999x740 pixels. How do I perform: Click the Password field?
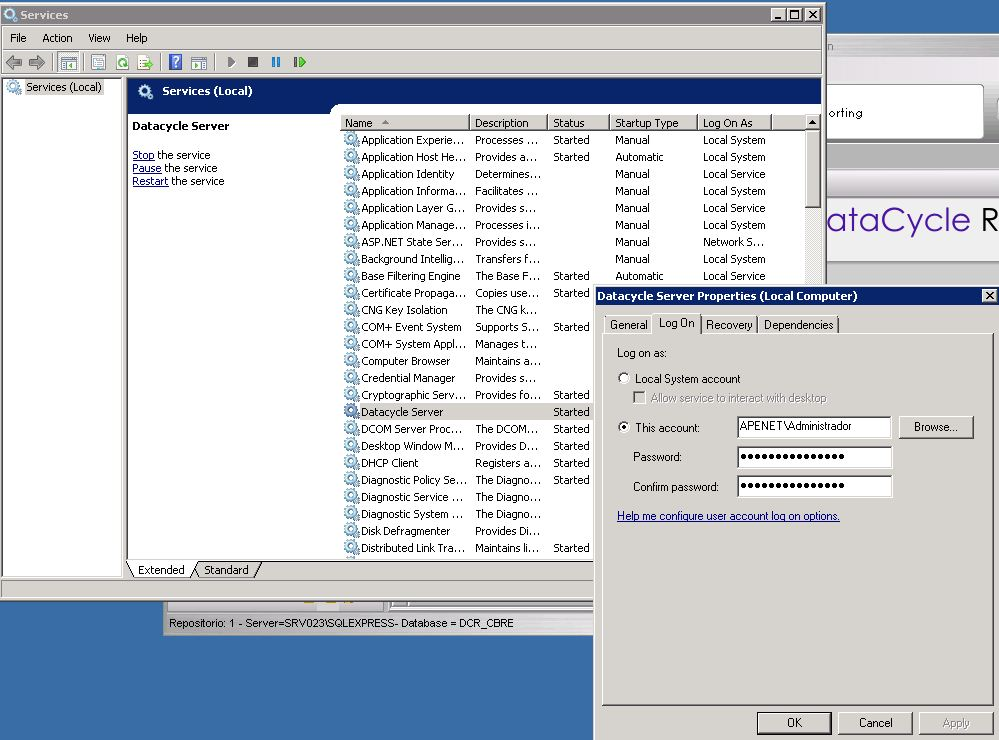[x=814, y=457]
